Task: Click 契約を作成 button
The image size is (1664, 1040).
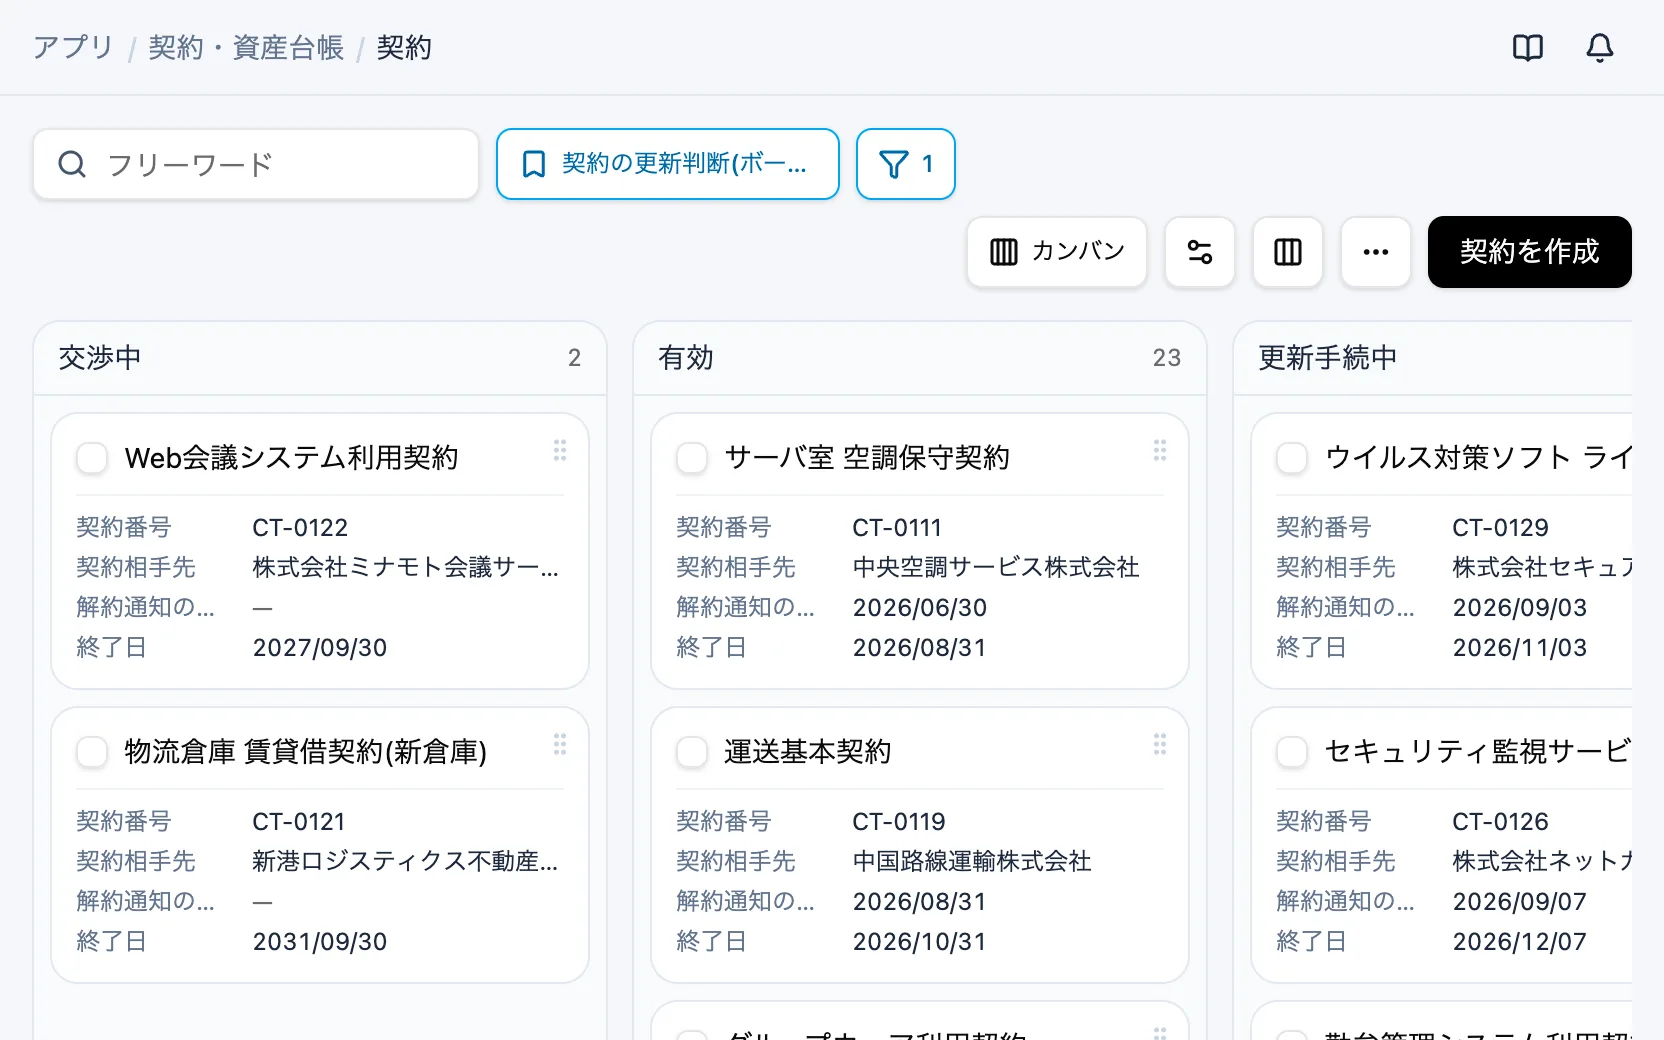Action: click(x=1530, y=252)
